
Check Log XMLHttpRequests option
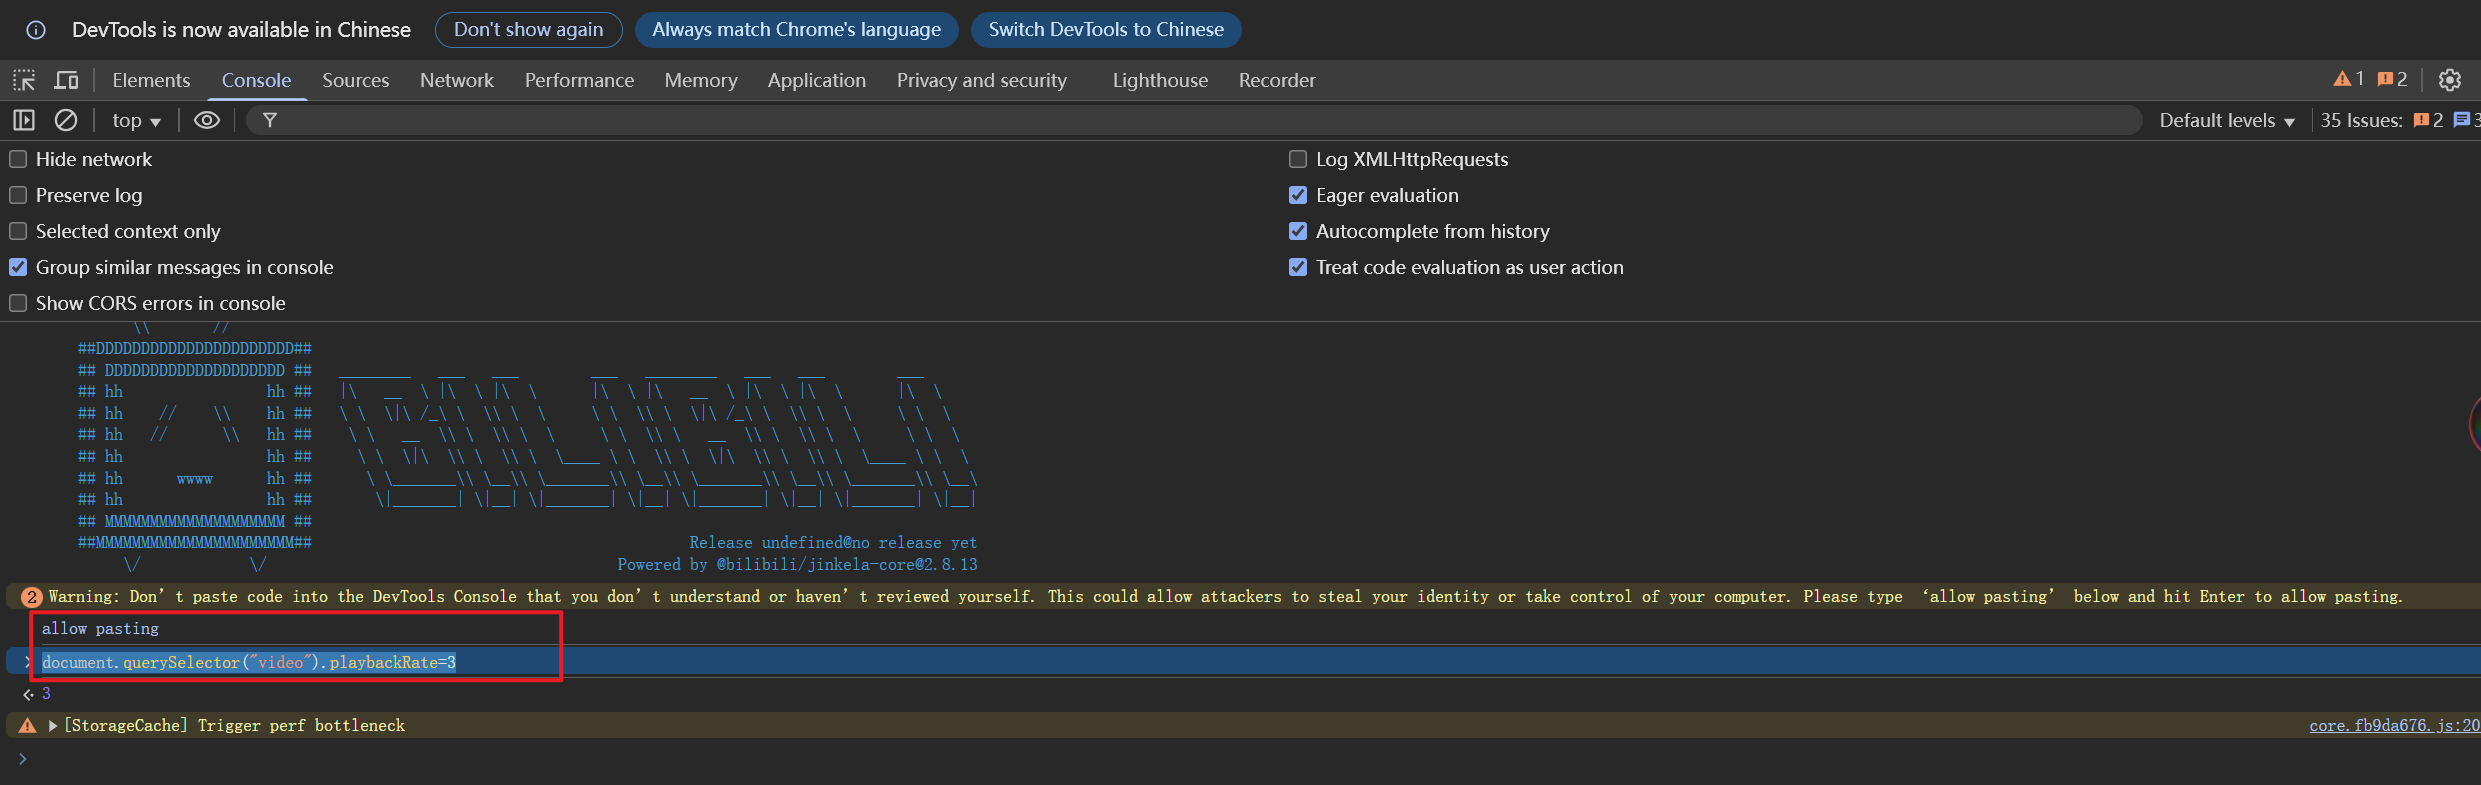click(1298, 159)
